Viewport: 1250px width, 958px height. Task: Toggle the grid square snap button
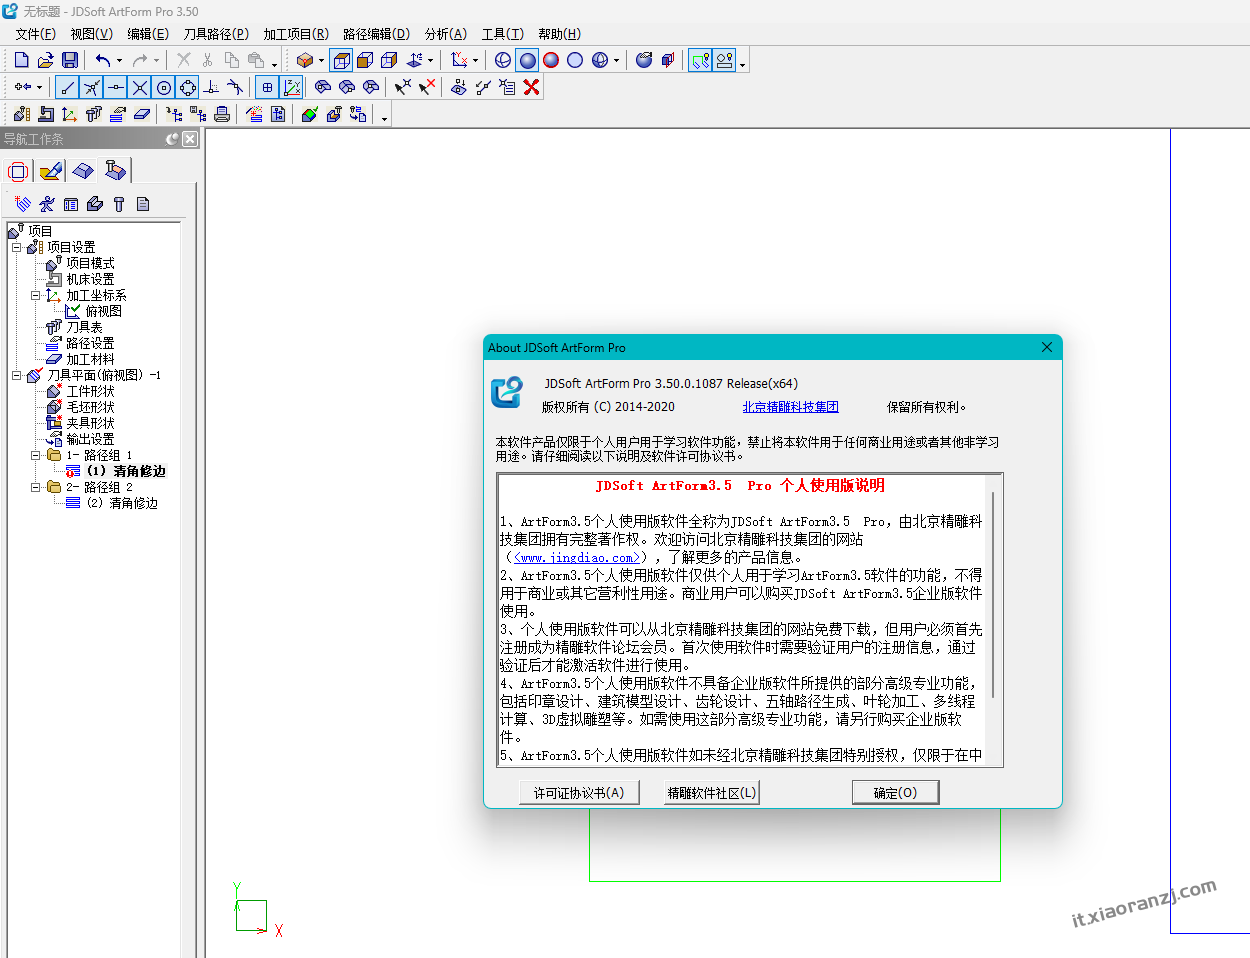[267, 87]
